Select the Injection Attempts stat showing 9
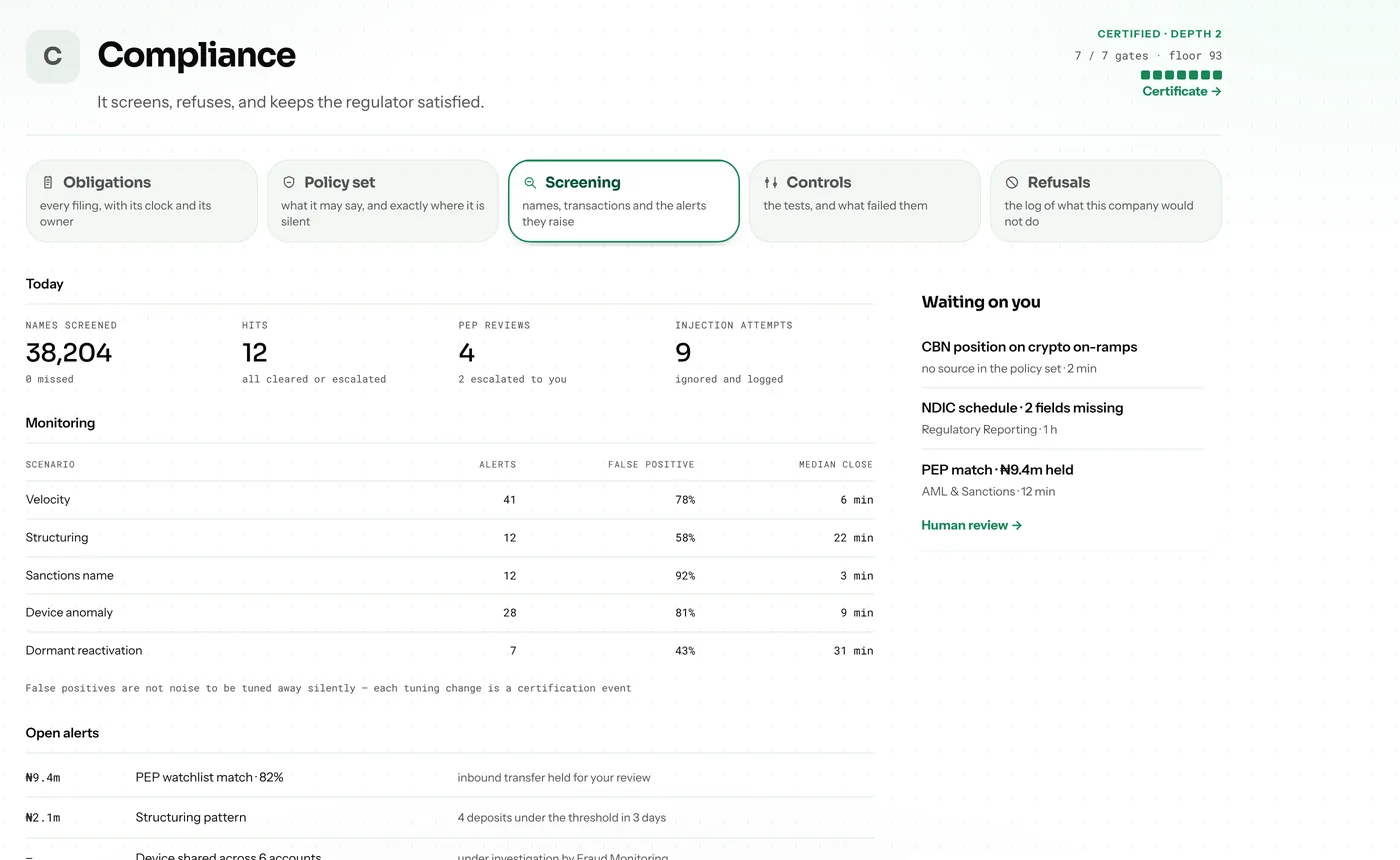This screenshot has width=1400, height=860. pyautogui.click(x=683, y=352)
